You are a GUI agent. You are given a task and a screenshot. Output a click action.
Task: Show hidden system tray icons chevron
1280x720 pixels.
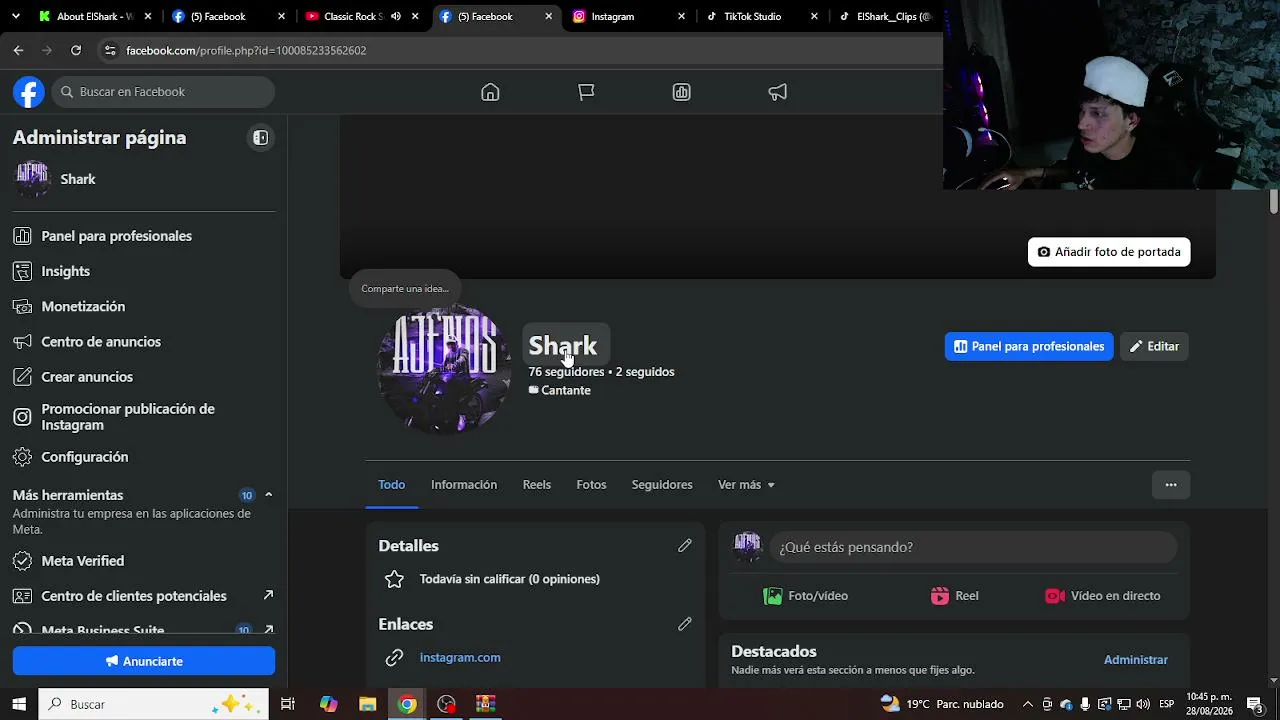[1027, 704]
